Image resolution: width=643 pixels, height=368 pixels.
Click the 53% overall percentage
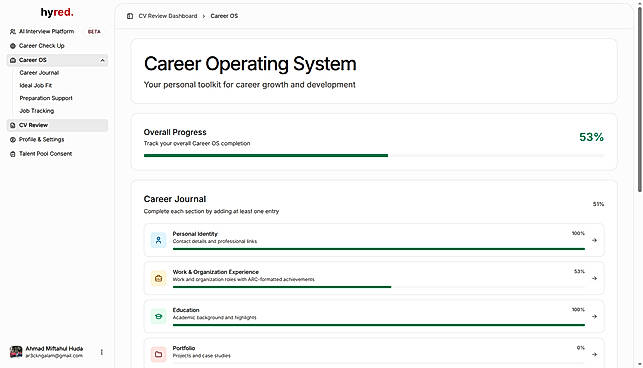point(591,137)
